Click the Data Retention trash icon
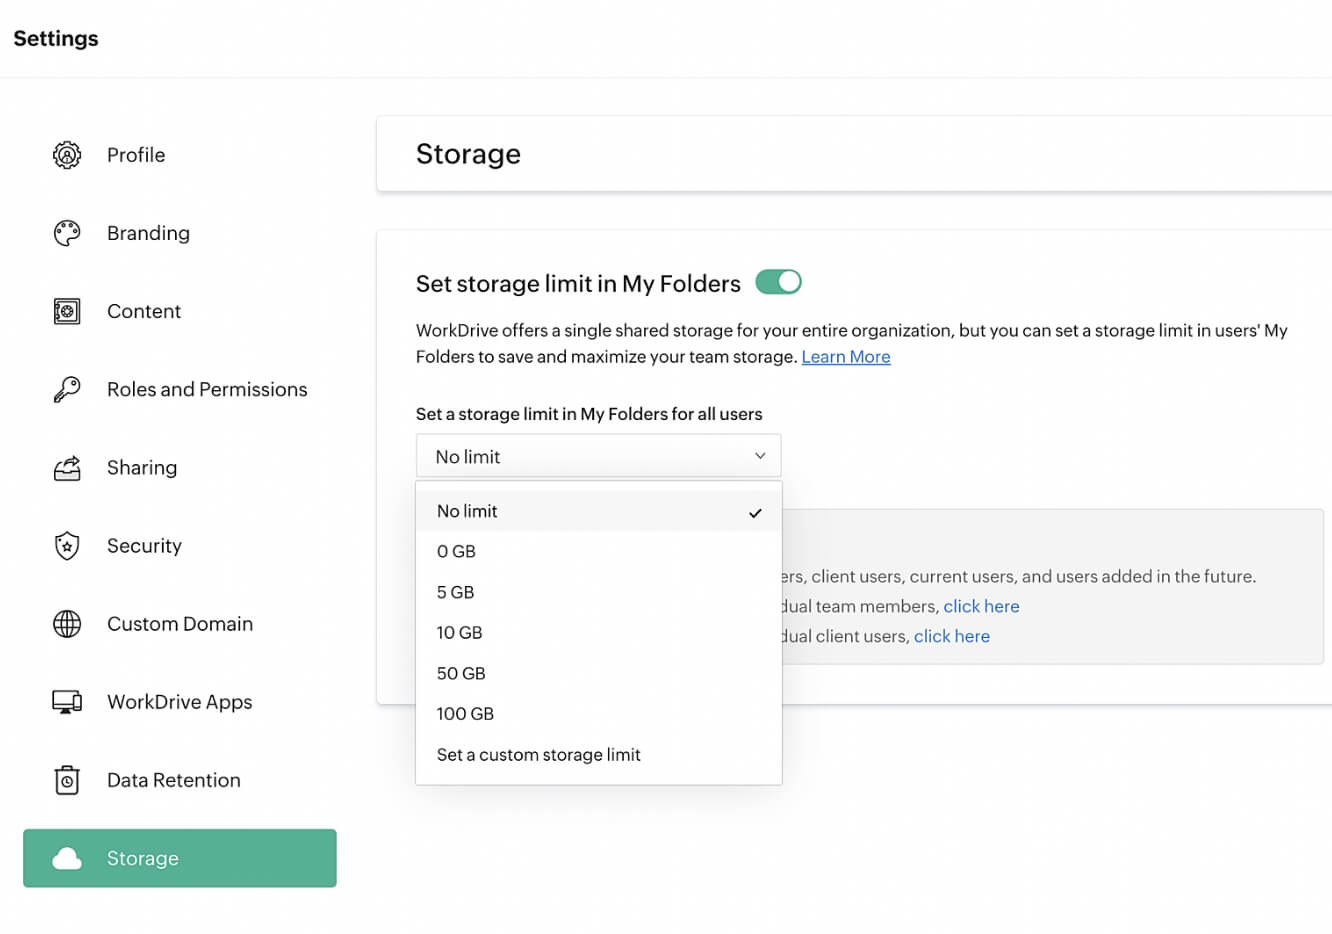The image size is (1332, 934). pos(67,780)
